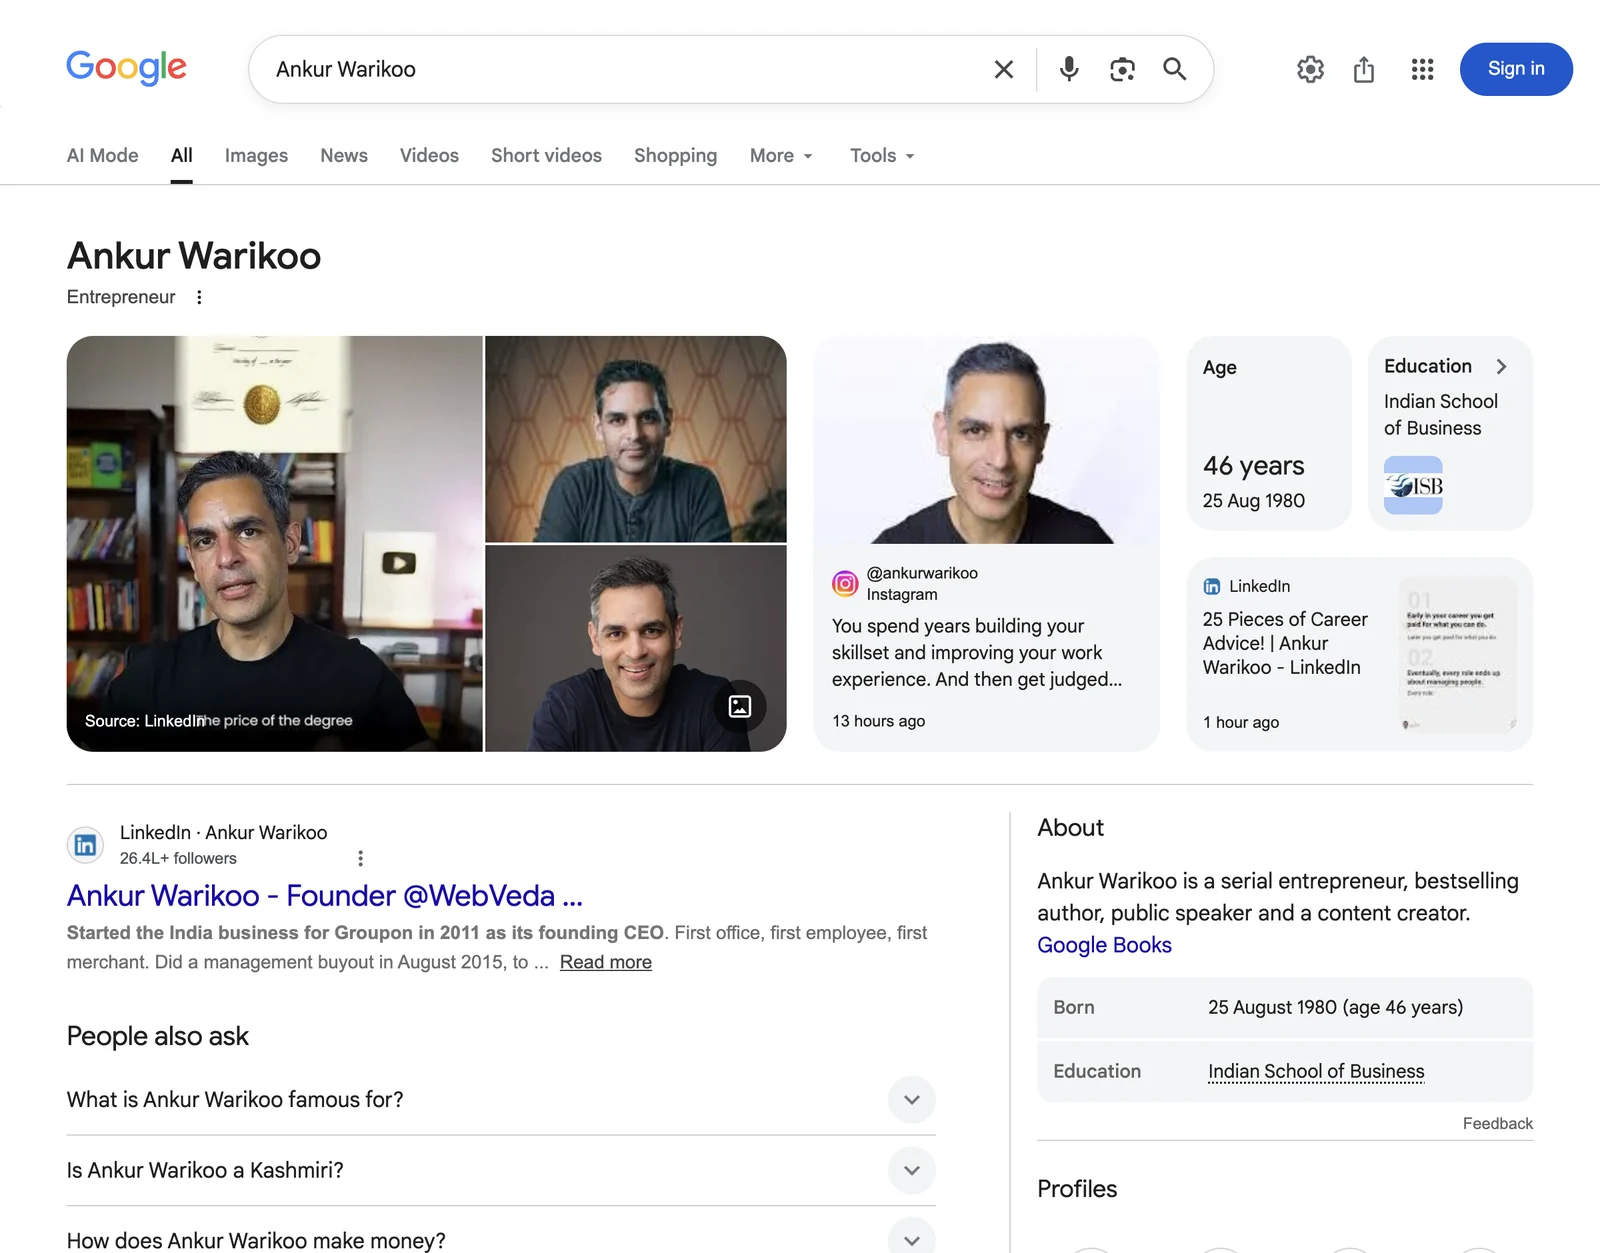Open the @ankurwarikoo Instagram handle

[922, 573]
